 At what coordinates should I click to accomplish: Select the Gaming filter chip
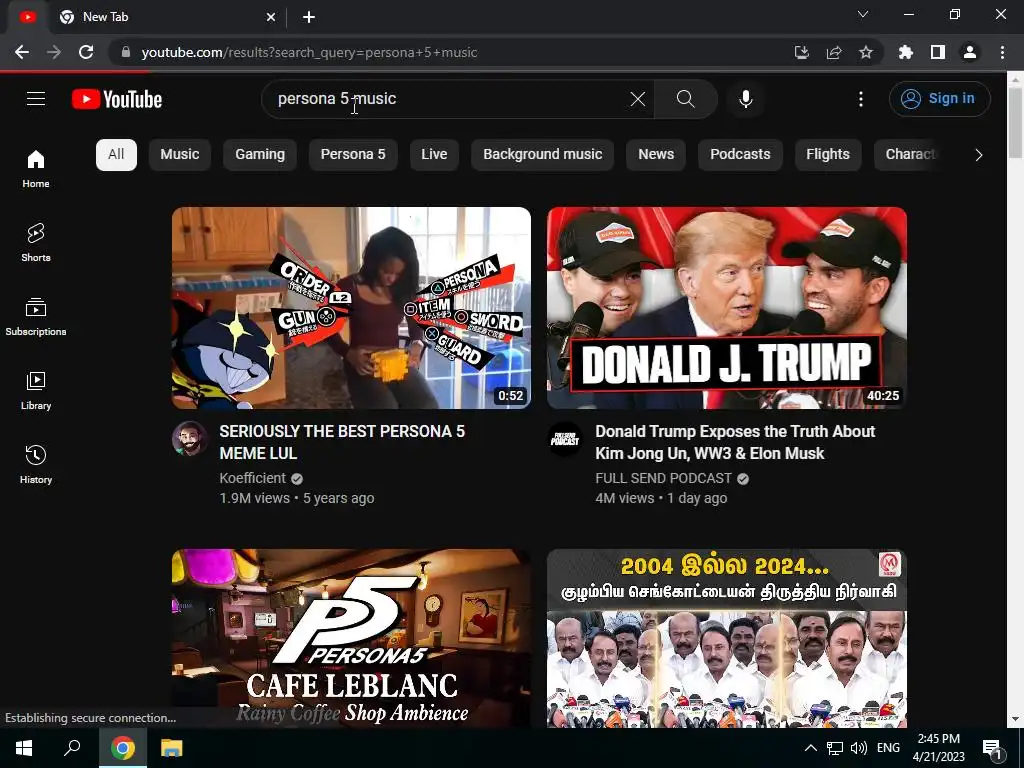[x=260, y=155]
